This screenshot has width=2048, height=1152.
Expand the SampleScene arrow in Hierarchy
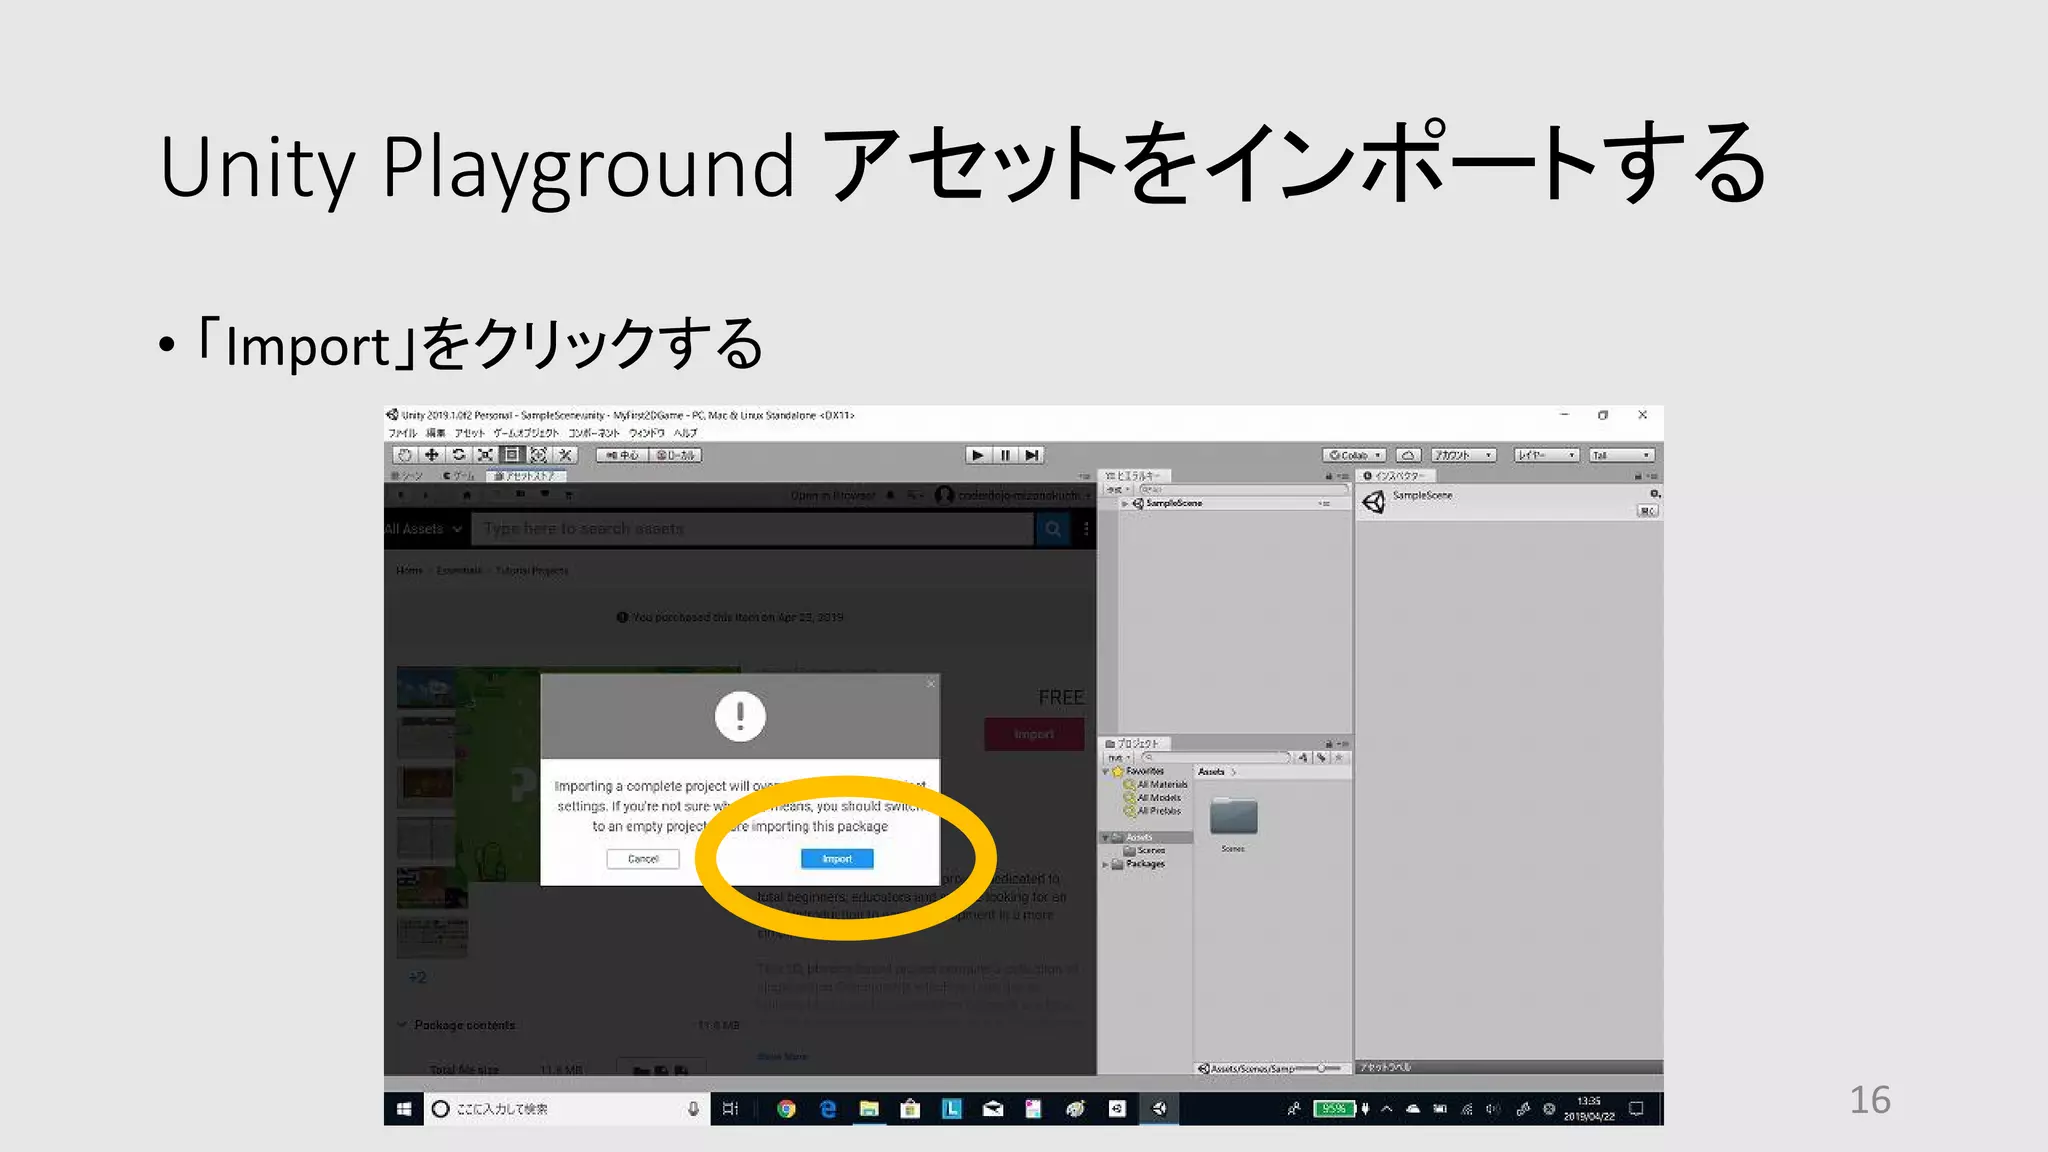(1125, 503)
